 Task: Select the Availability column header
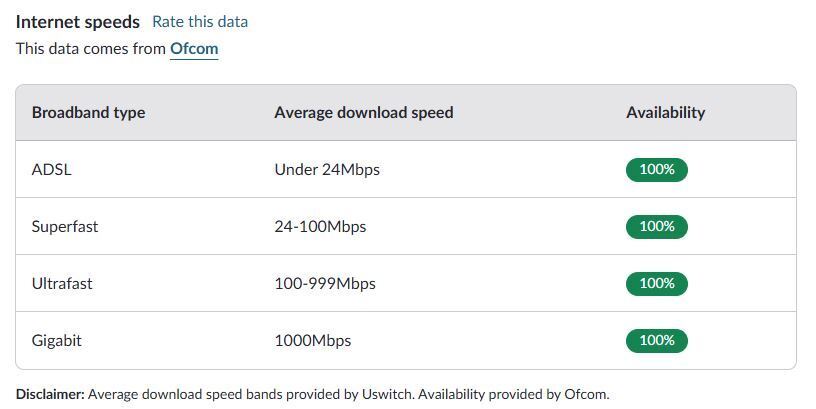[x=665, y=112]
